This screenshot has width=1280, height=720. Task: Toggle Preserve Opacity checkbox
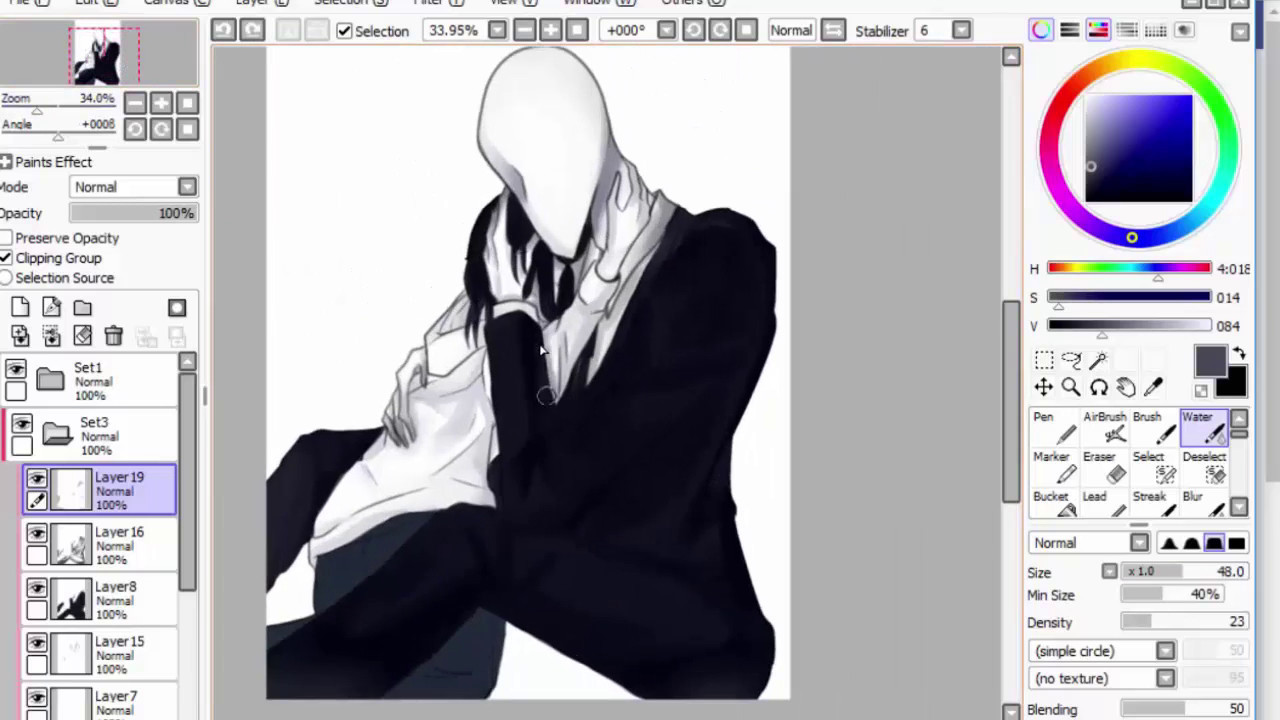pos(6,238)
